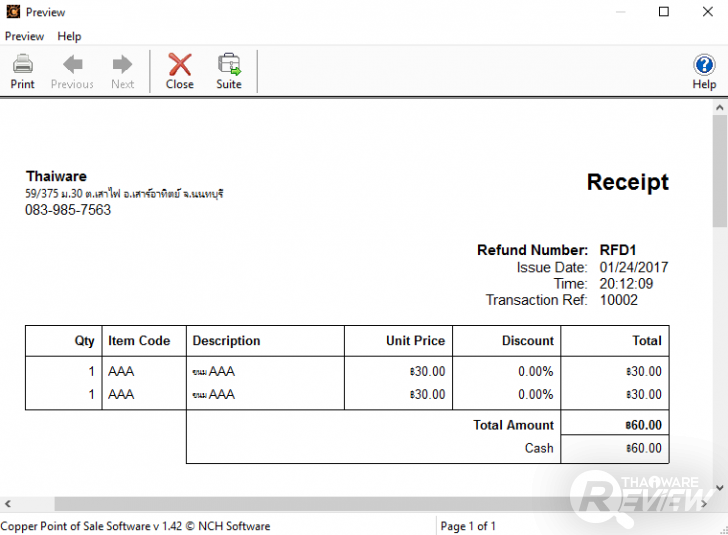
Task: Click the "Unit Price" column header
Action: coord(416,341)
